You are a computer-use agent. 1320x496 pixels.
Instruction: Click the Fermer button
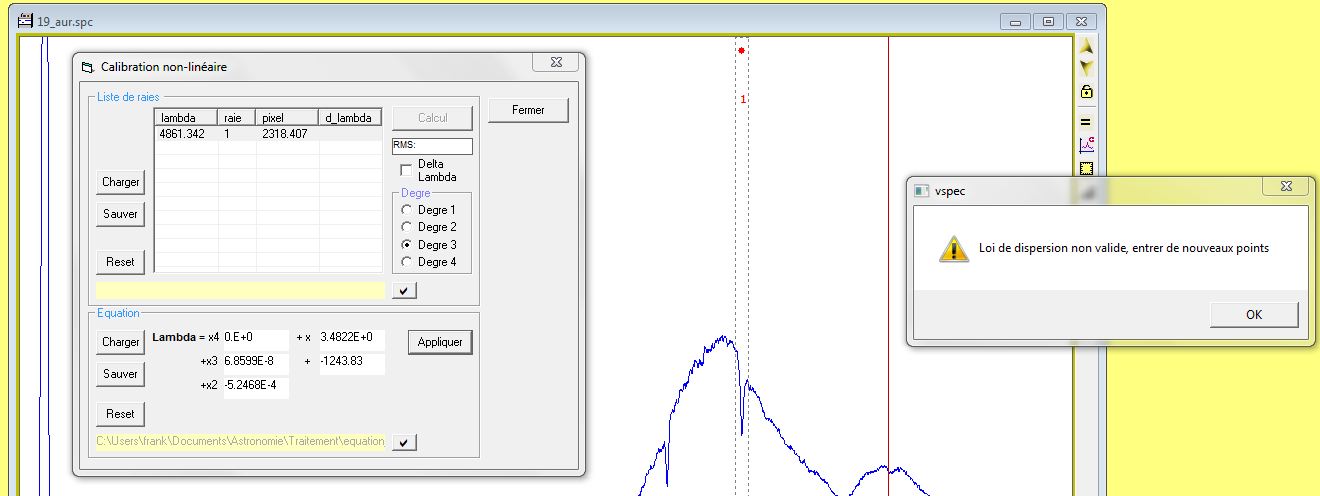pos(528,110)
